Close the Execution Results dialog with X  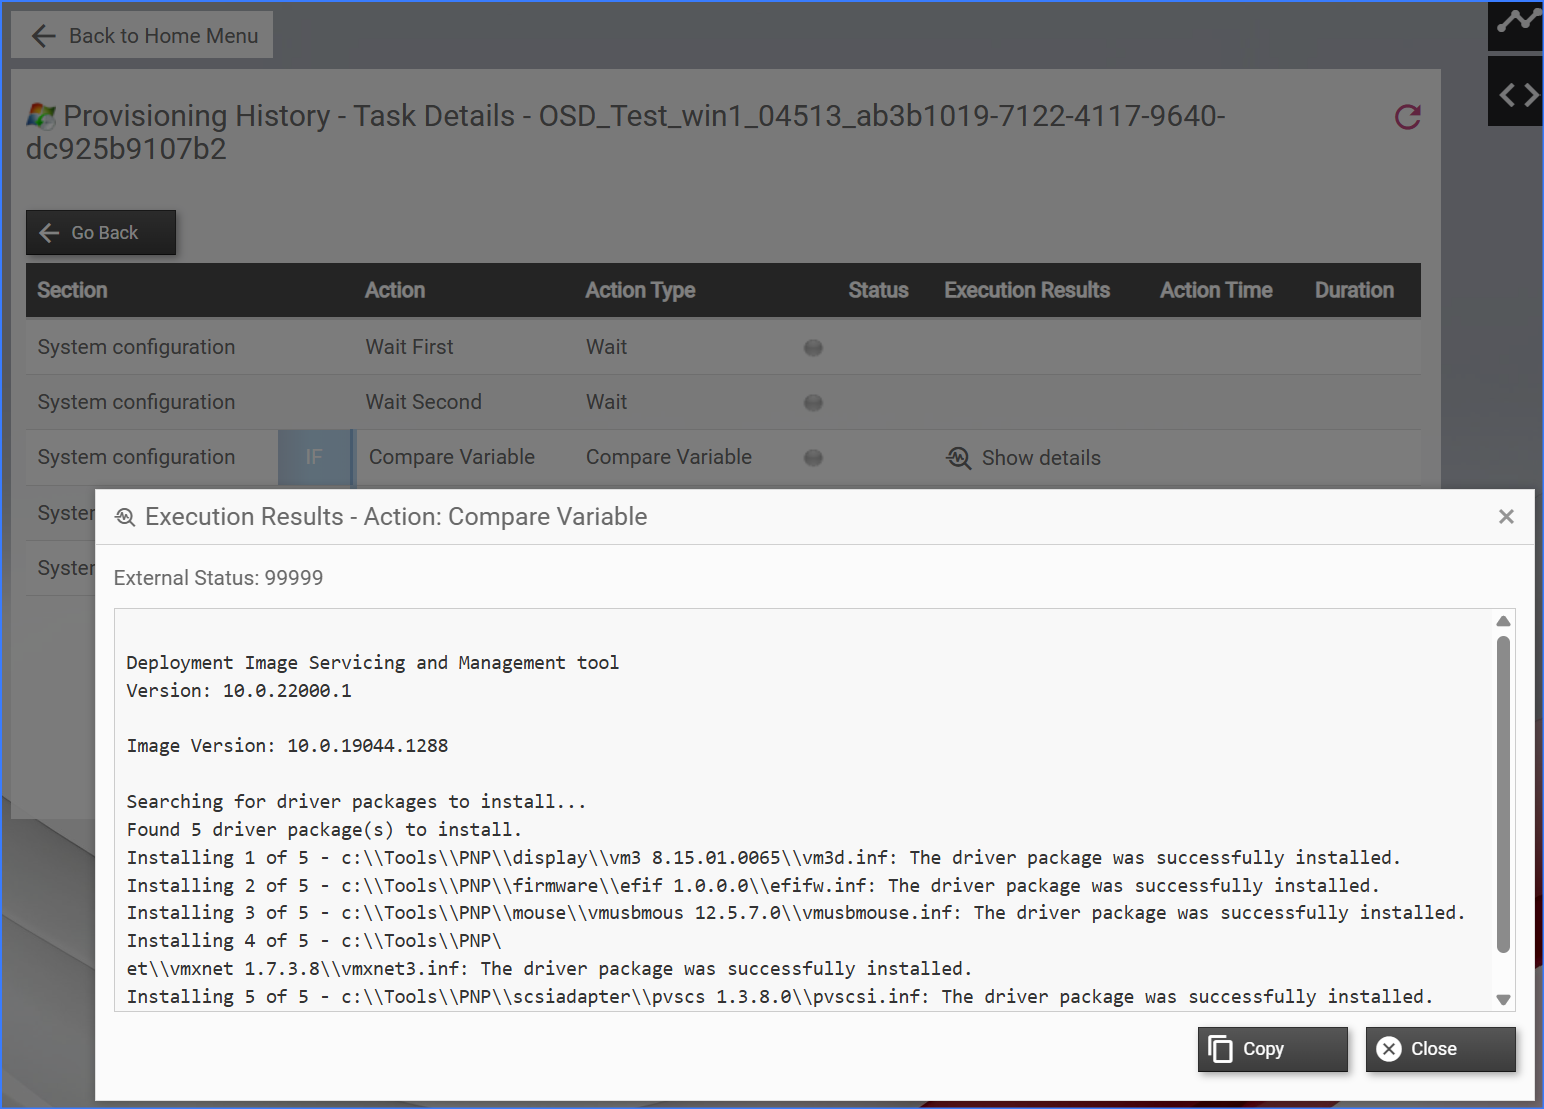click(1506, 517)
